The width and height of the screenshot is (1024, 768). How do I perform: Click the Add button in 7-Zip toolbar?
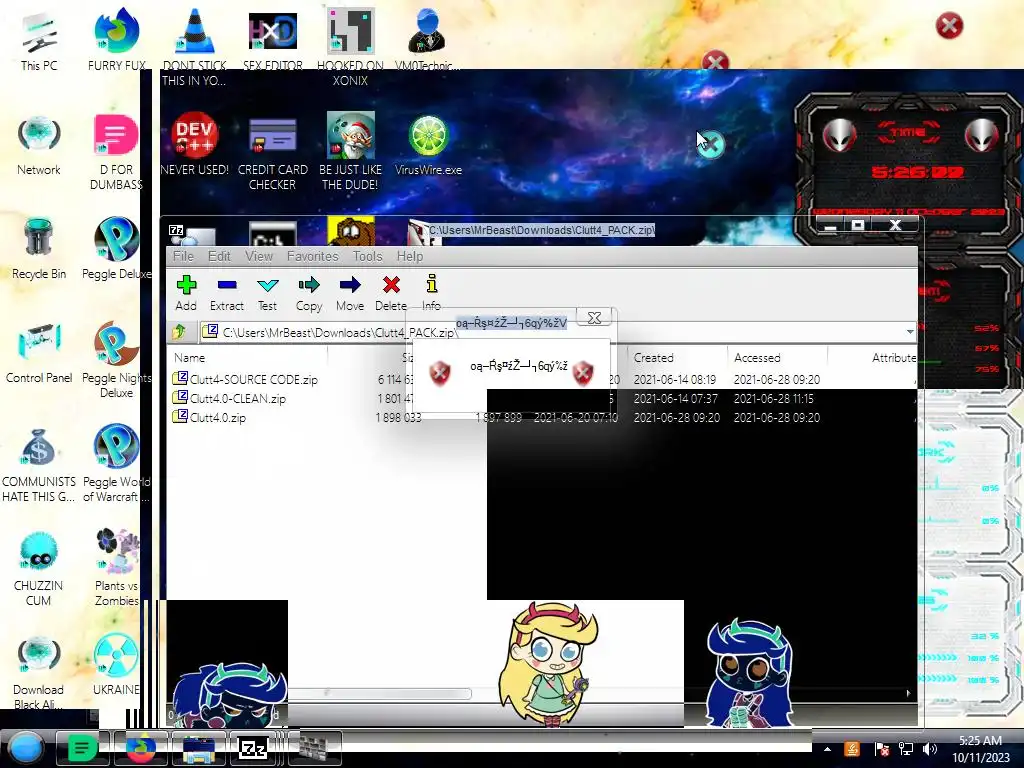[x=186, y=293]
